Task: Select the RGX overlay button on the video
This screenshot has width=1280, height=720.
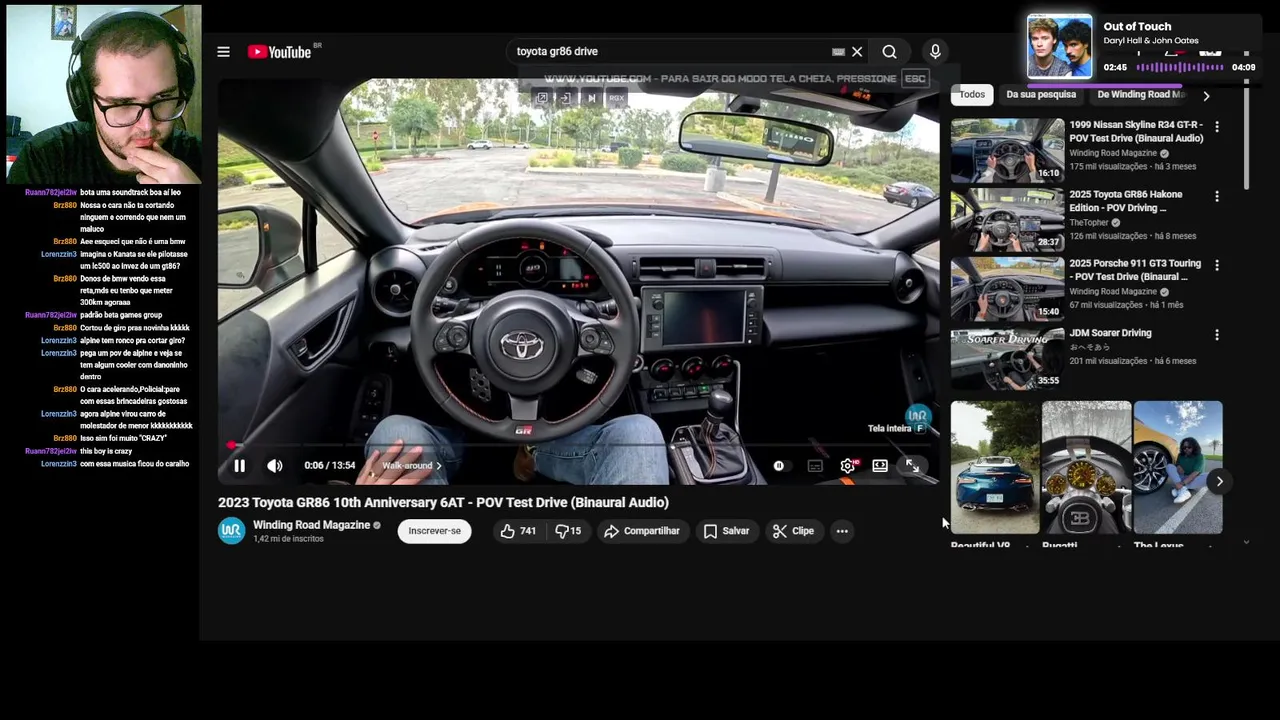Action: point(616,98)
